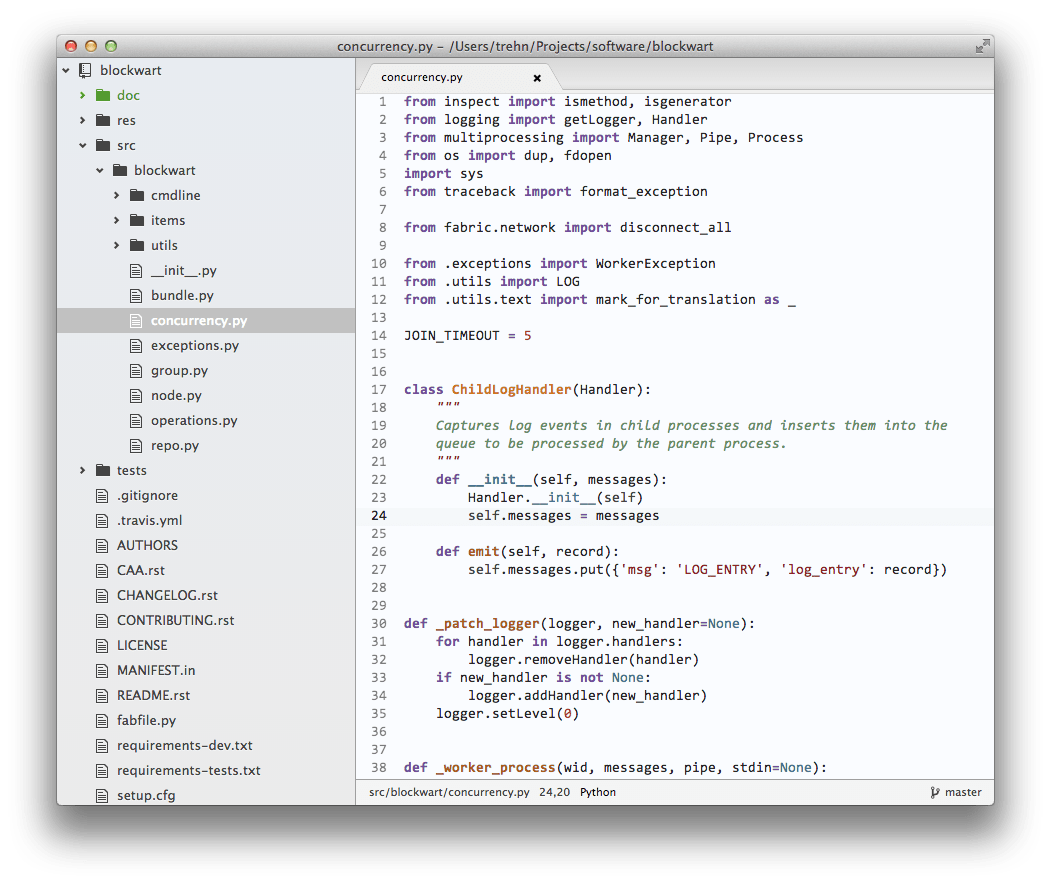Click the README.rst file icon
1051x884 pixels.
pos(102,696)
